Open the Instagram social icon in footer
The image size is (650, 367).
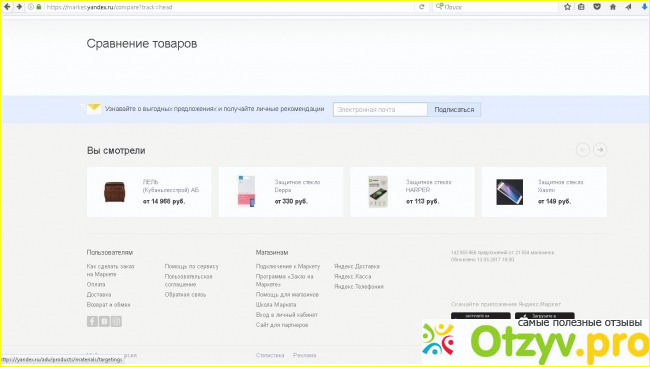click(x=116, y=321)
